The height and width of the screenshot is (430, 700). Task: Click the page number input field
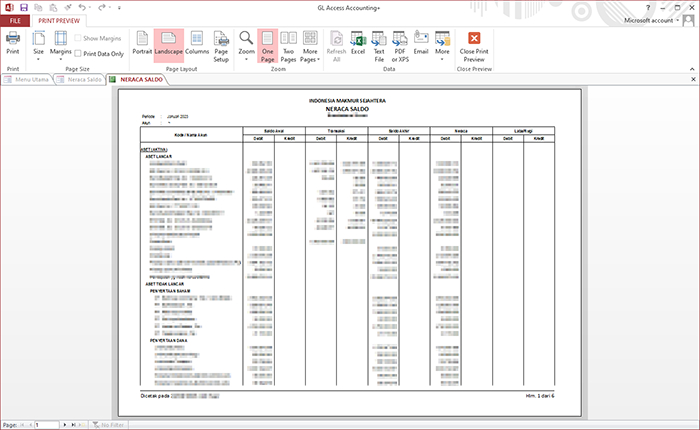(x=46, y=425)
